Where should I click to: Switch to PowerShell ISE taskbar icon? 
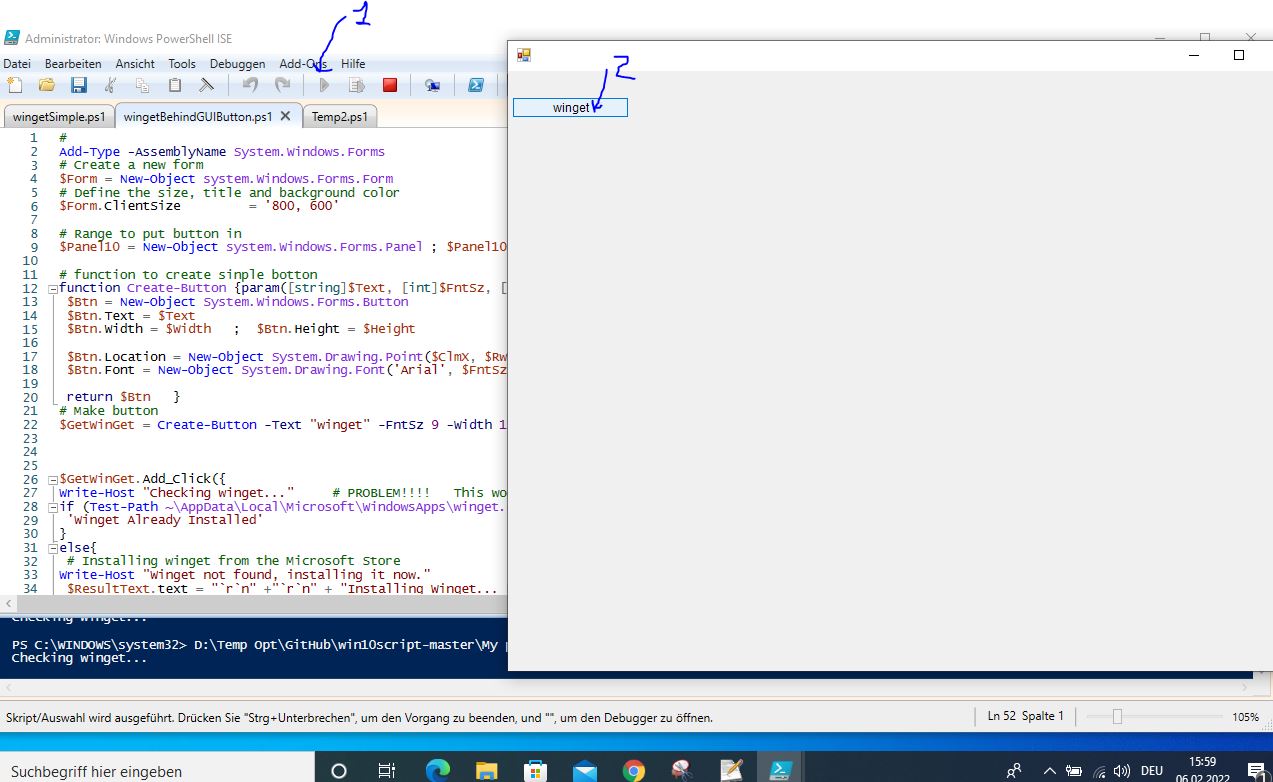click(780, 770)
